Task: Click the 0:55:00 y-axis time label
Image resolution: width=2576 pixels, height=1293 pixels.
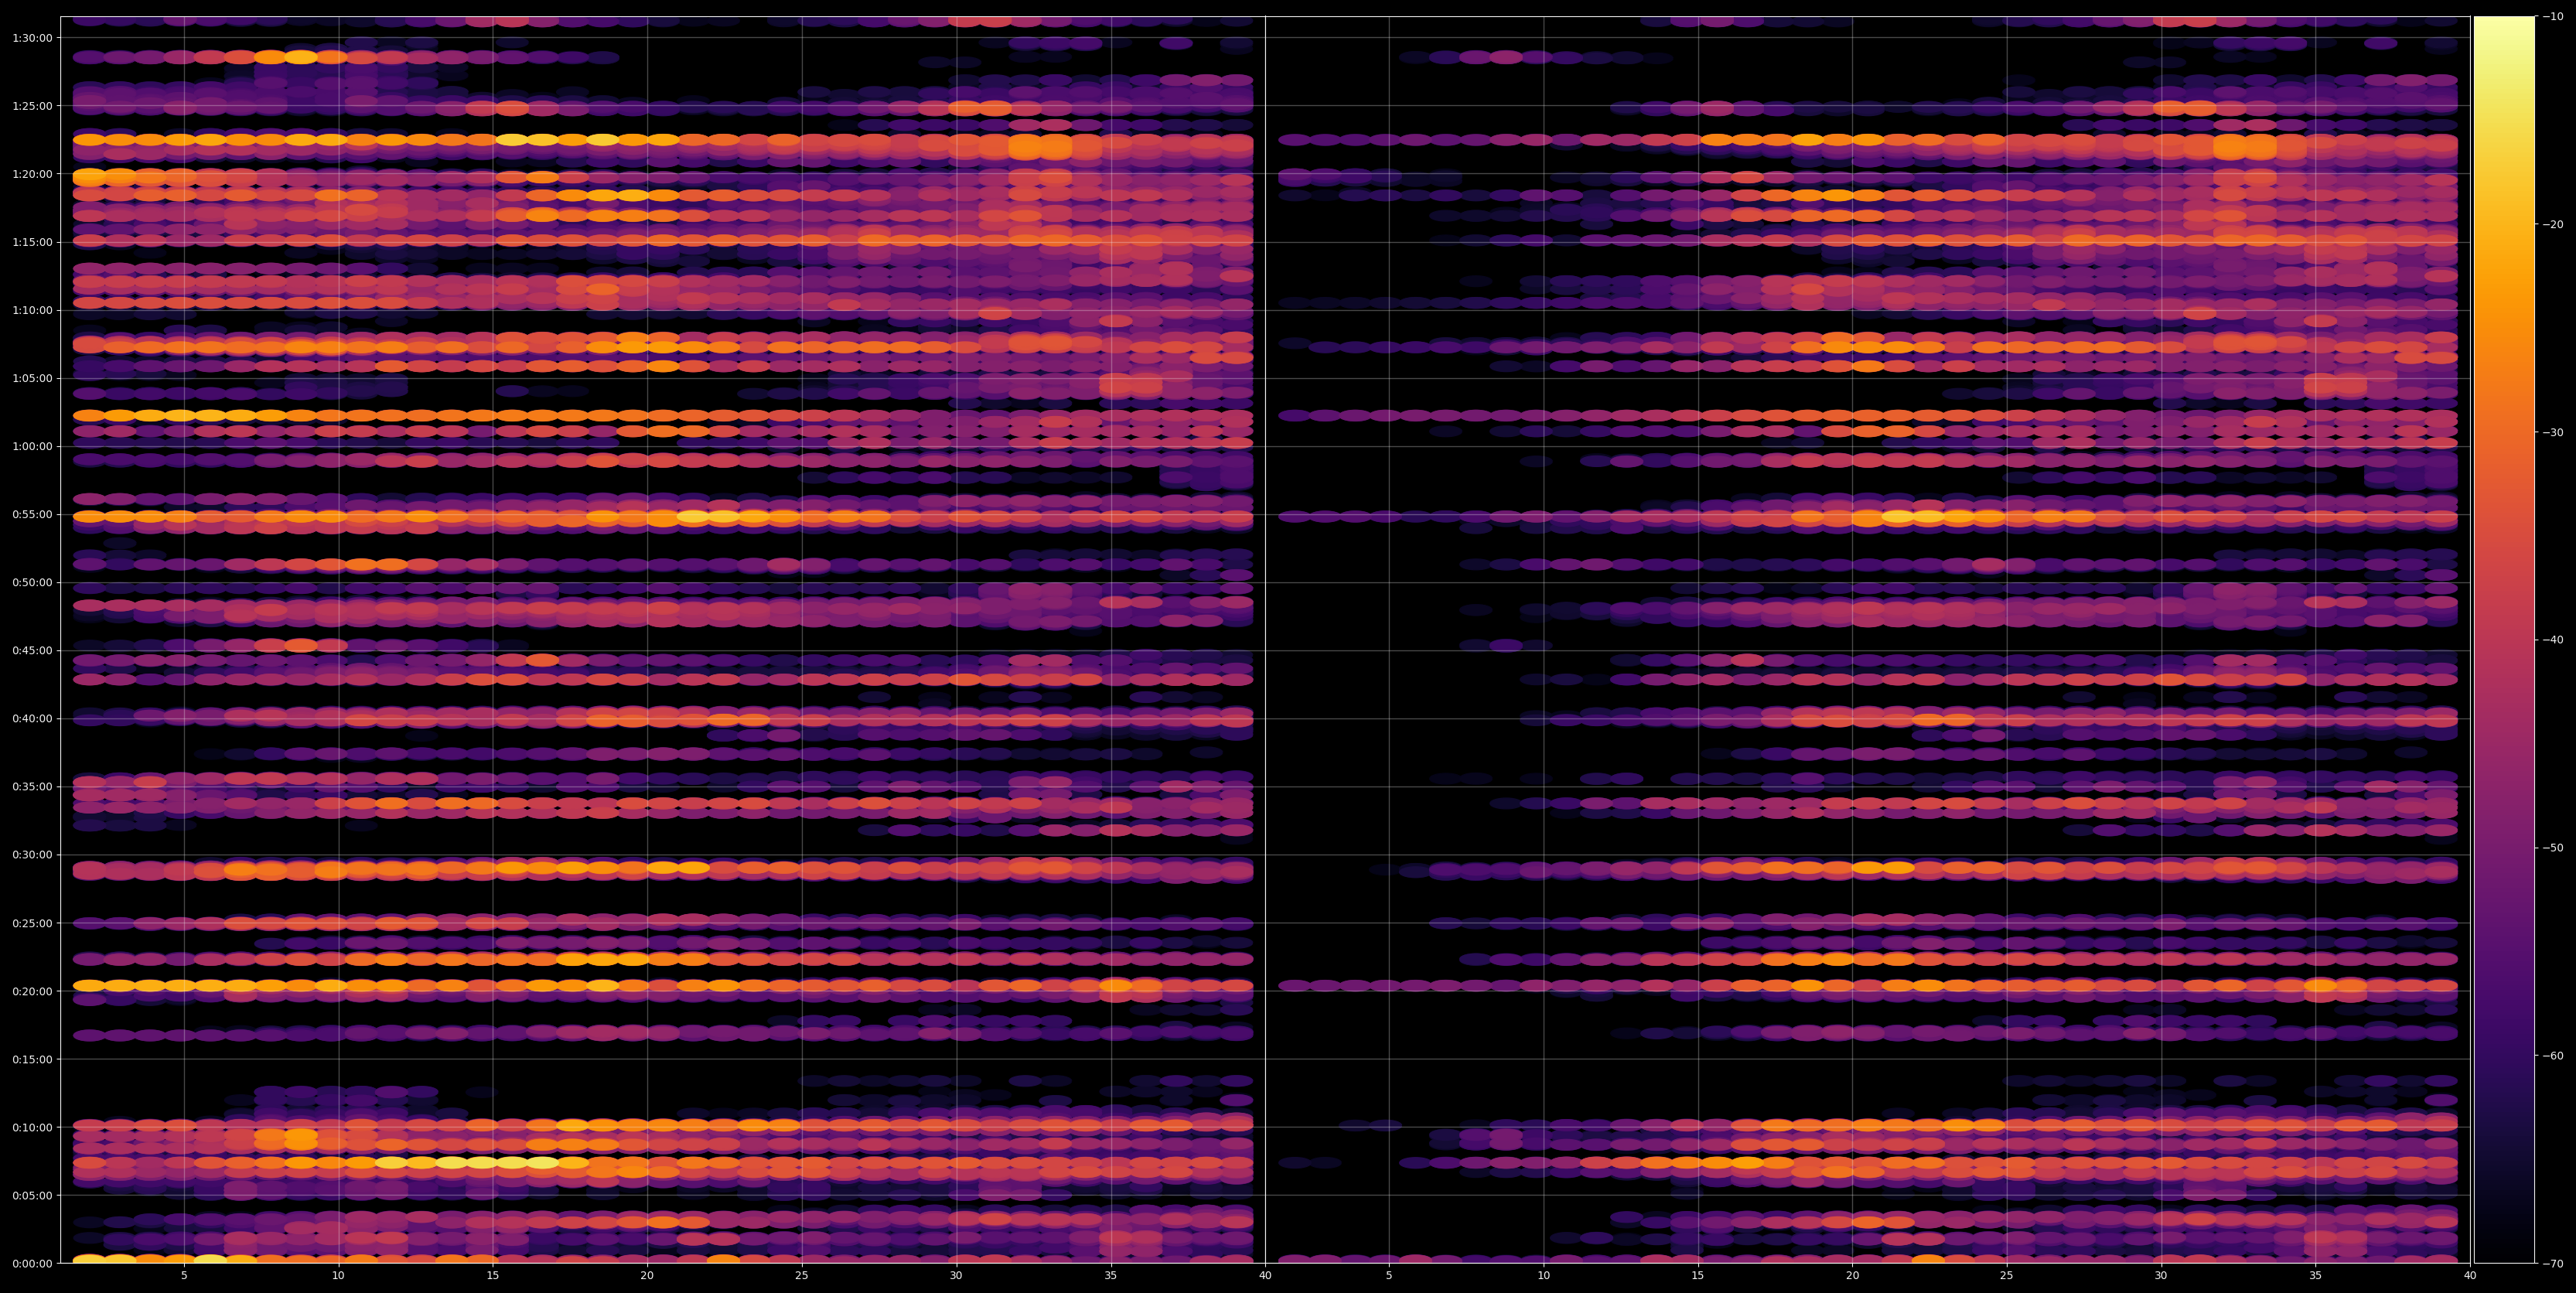Action: (32, 514)
